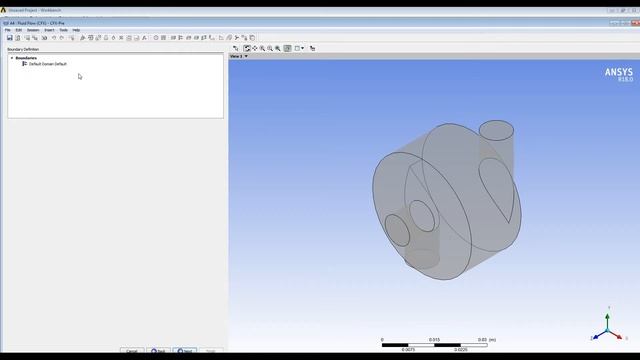The width and height of the screenshot is (640, 360).
Task: Open the viewport layout dropdown arrow
Action: [302, 48]
